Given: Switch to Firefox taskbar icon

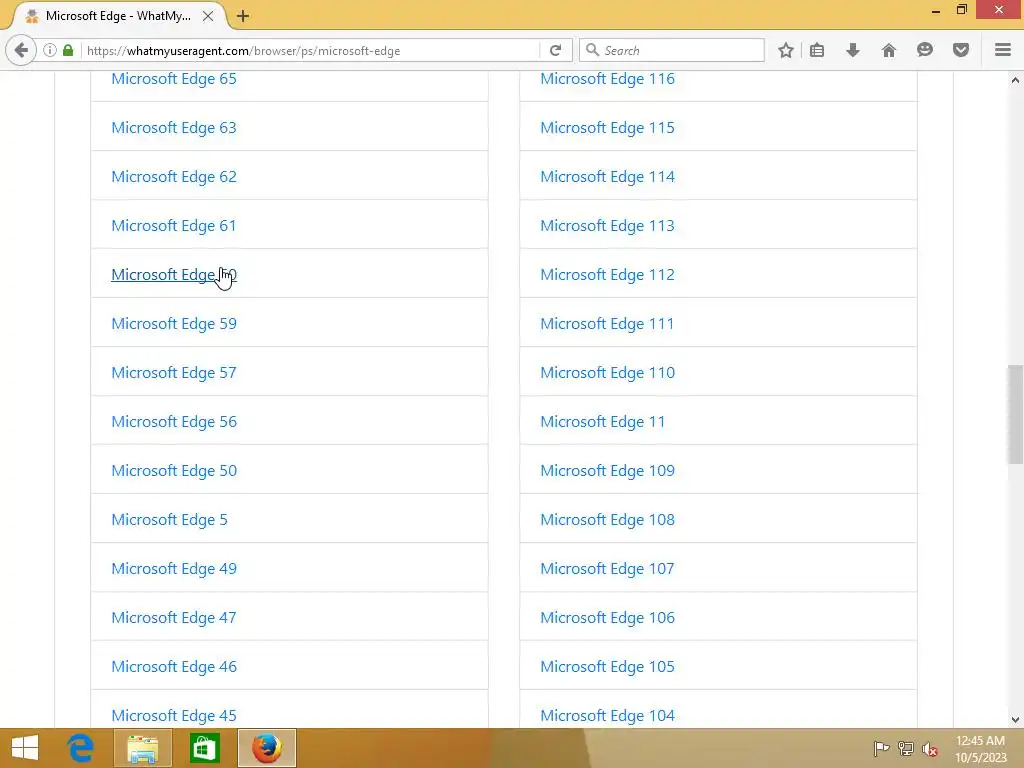Looking at the screenshot, I should [x=266, y=748].
